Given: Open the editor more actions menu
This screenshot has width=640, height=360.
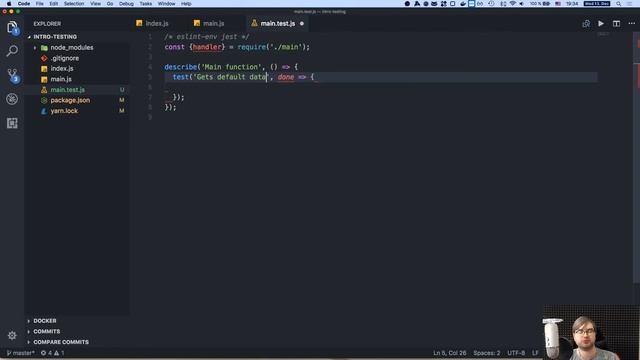Looking at the screenshot, I should (x=631, y=24).
